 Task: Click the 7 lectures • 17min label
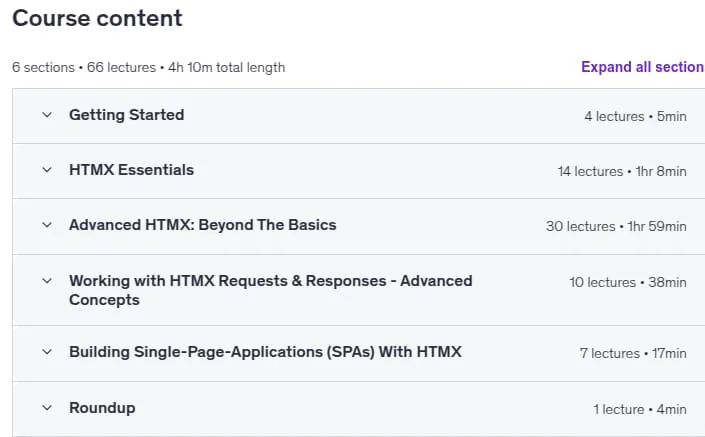[633, 353]
